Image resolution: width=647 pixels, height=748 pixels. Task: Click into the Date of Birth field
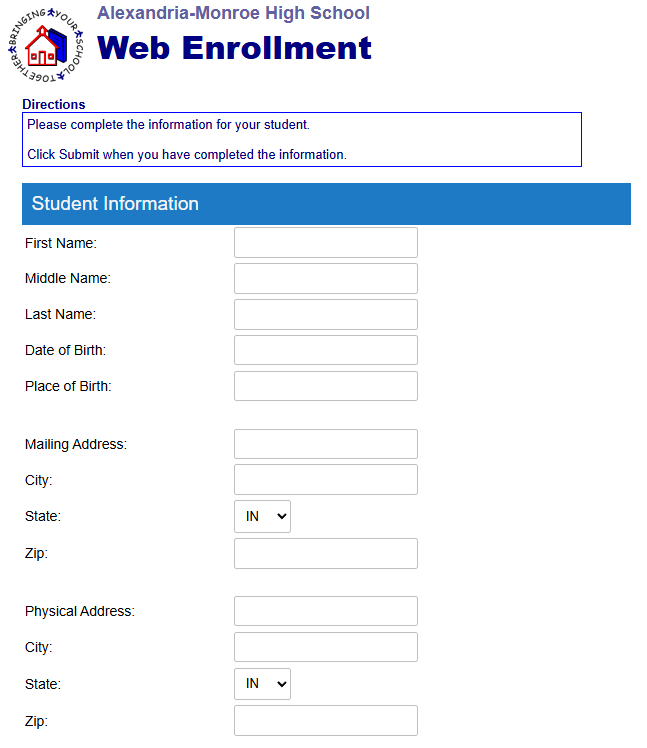coord(325,351)
